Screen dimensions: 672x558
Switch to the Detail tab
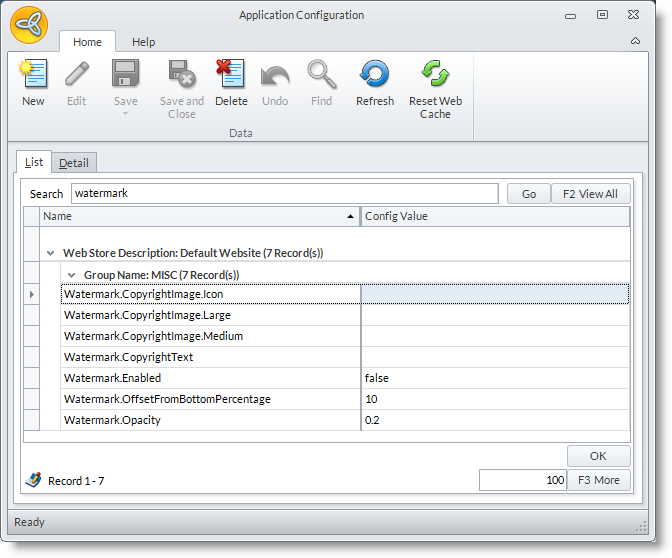pos(73,163)
